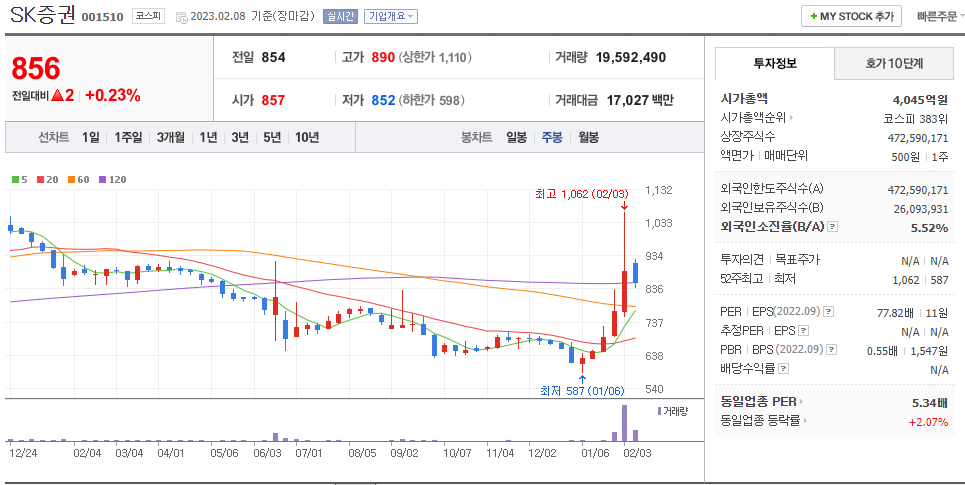
Task: Select the 10년 line chart period
Action: click(x=306, y=137)
